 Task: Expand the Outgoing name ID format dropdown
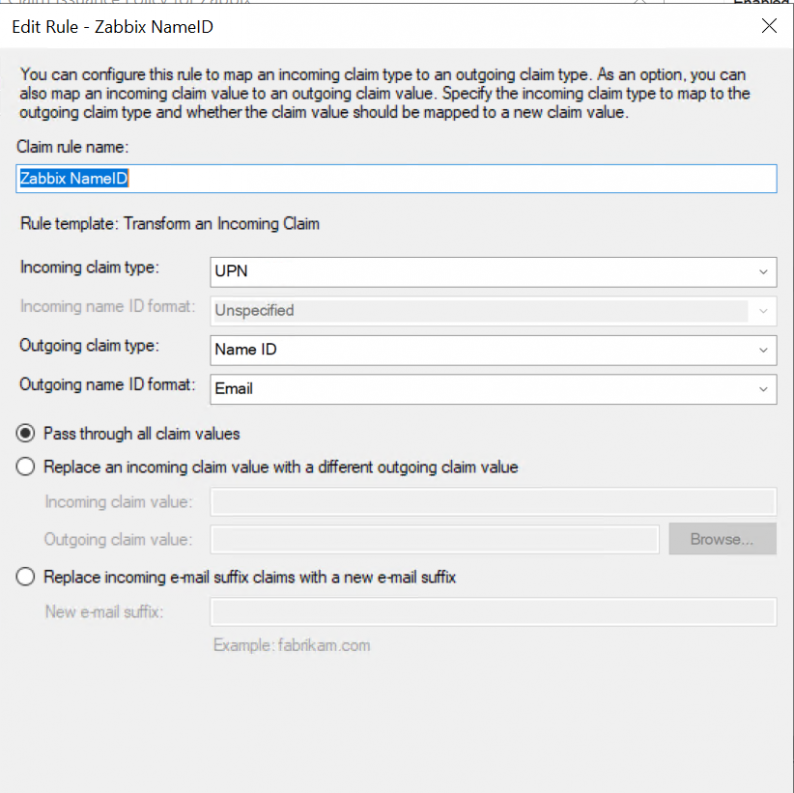493,389
